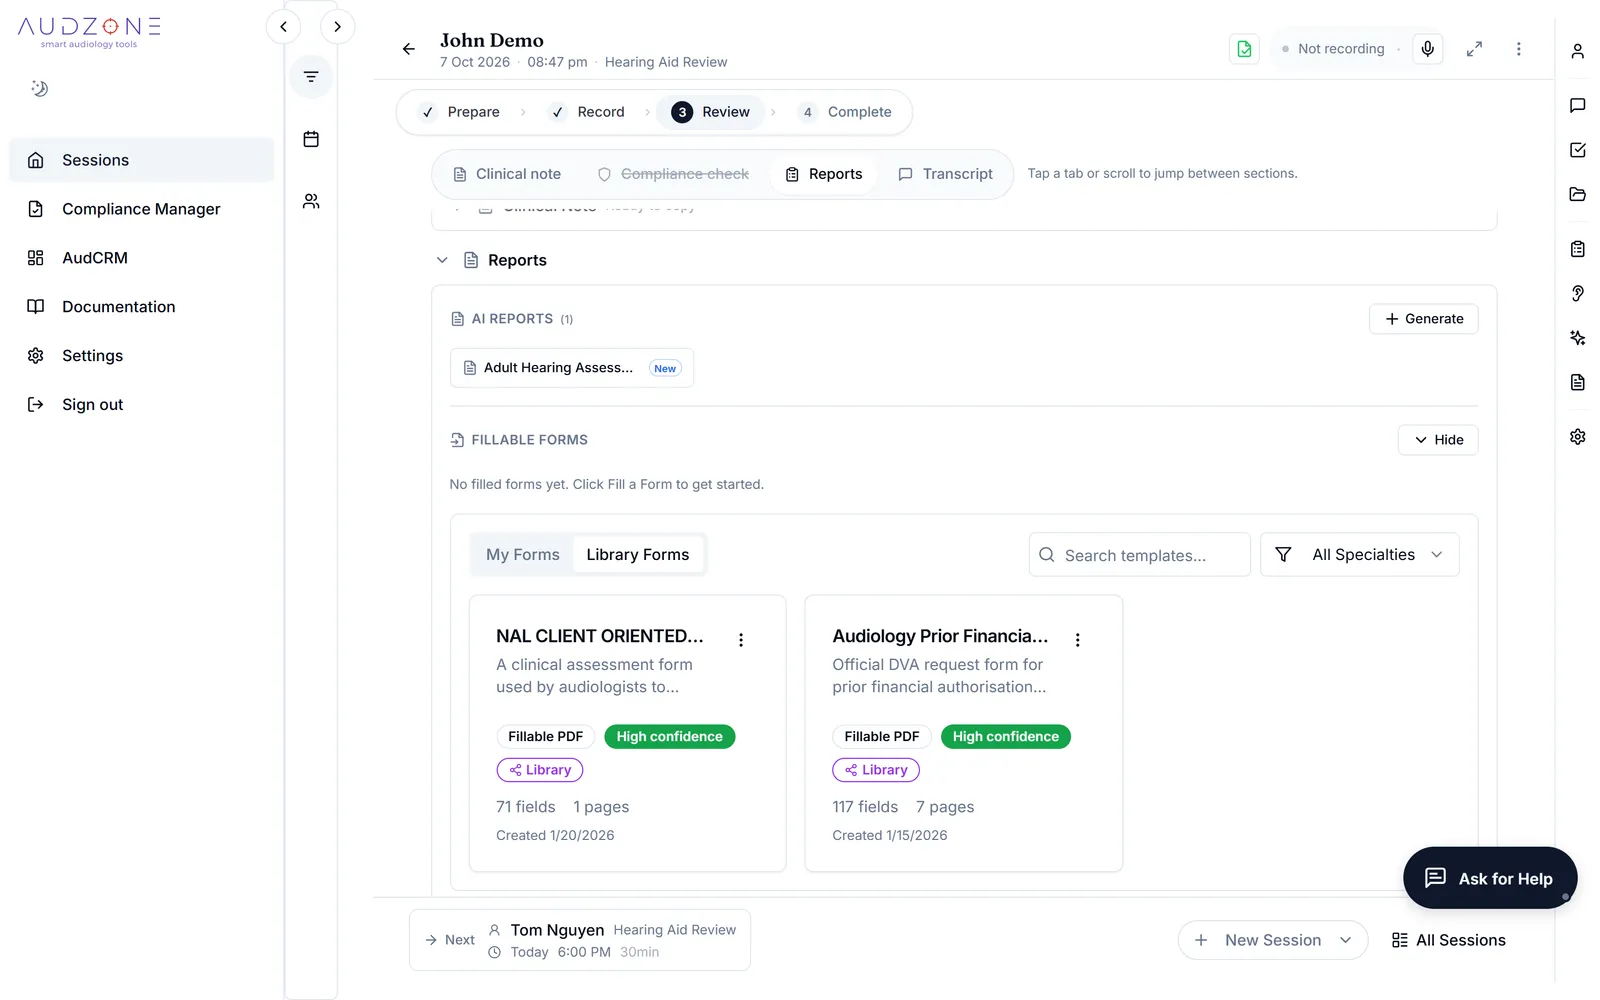1600x1000 pixels.
Task: Open the chat bubble icon in right rail
Action: coord(1577,105)
